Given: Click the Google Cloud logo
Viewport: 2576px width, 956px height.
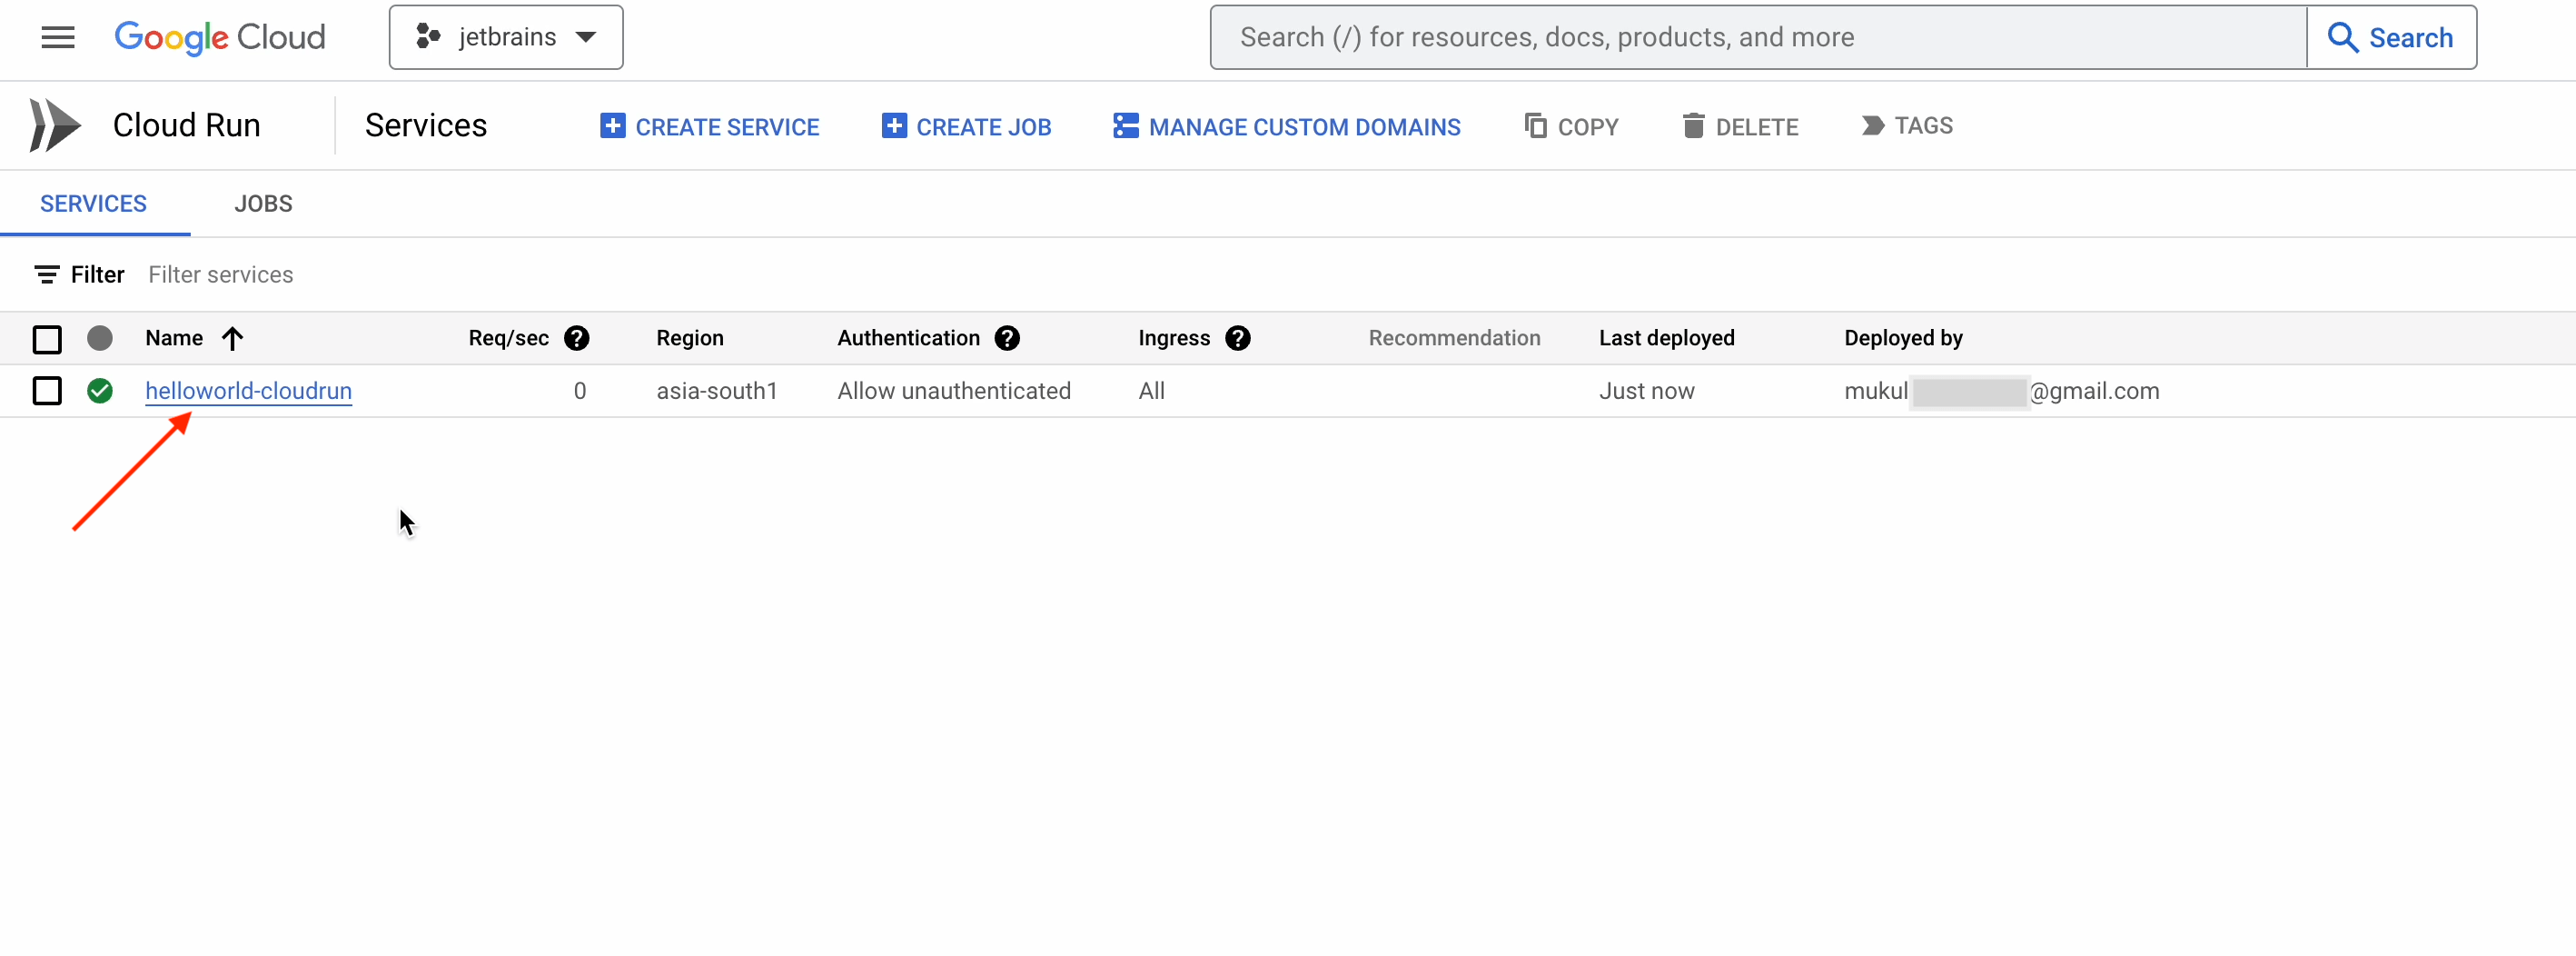Looking at the screenshot, I should coord(220,38).
